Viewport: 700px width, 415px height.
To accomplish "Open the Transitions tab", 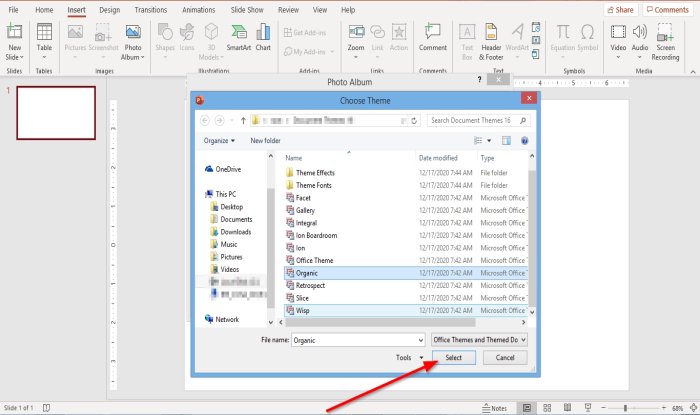I will 151,9.
